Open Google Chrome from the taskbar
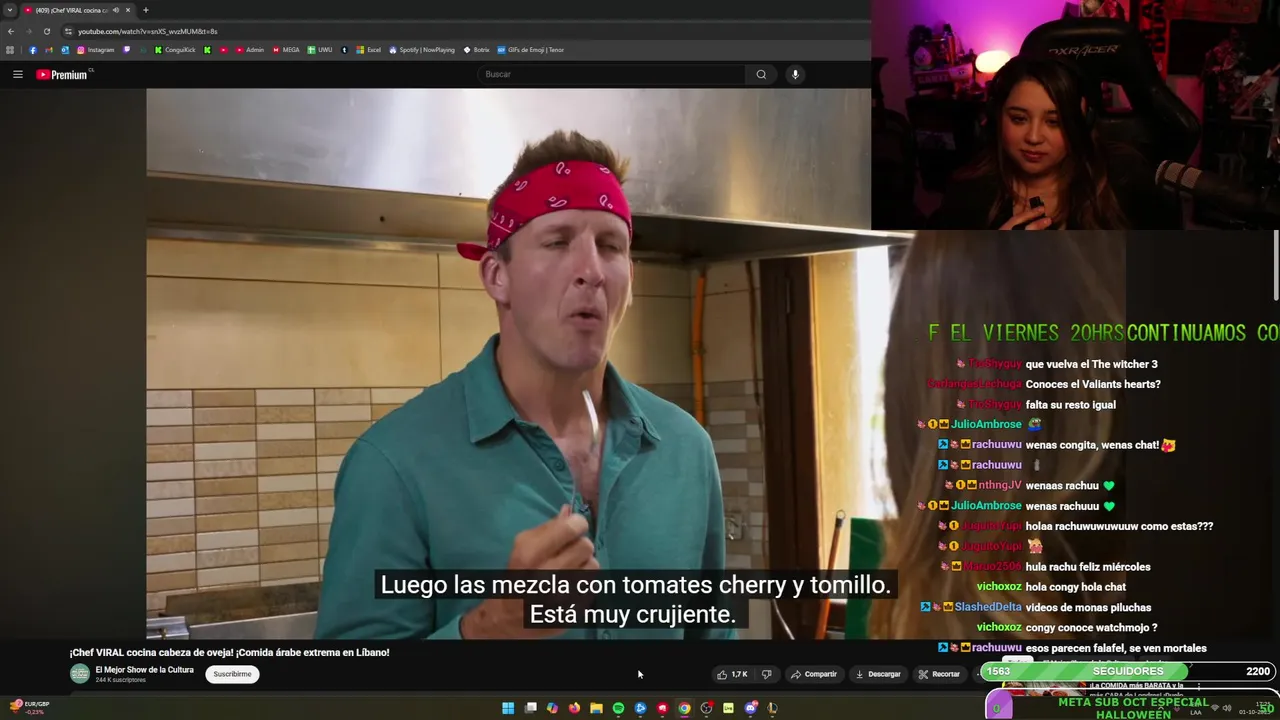 (684, 708)
